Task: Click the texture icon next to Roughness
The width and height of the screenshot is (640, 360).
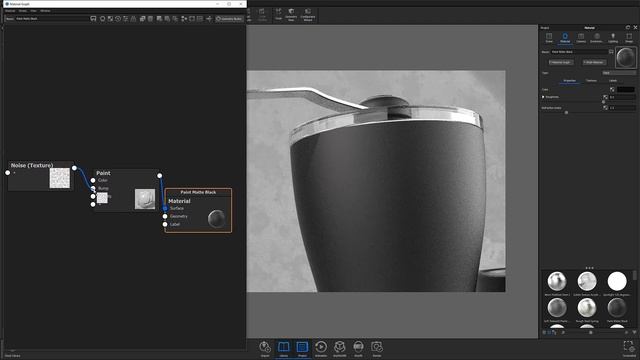Action: [x=605, y=97]
